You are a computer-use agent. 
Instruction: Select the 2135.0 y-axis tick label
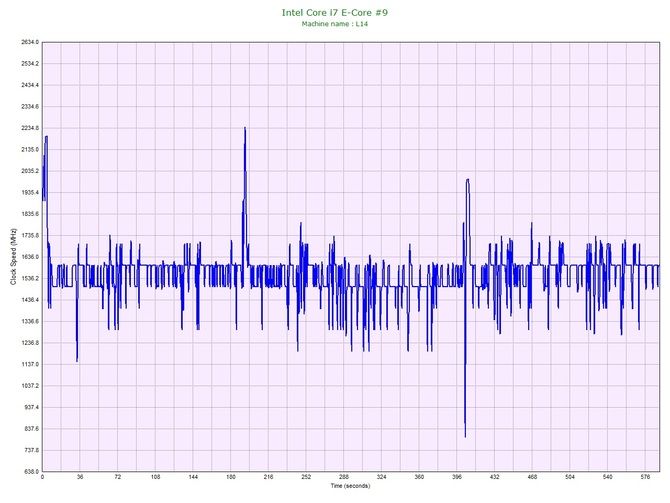click(x=30, y=150)
